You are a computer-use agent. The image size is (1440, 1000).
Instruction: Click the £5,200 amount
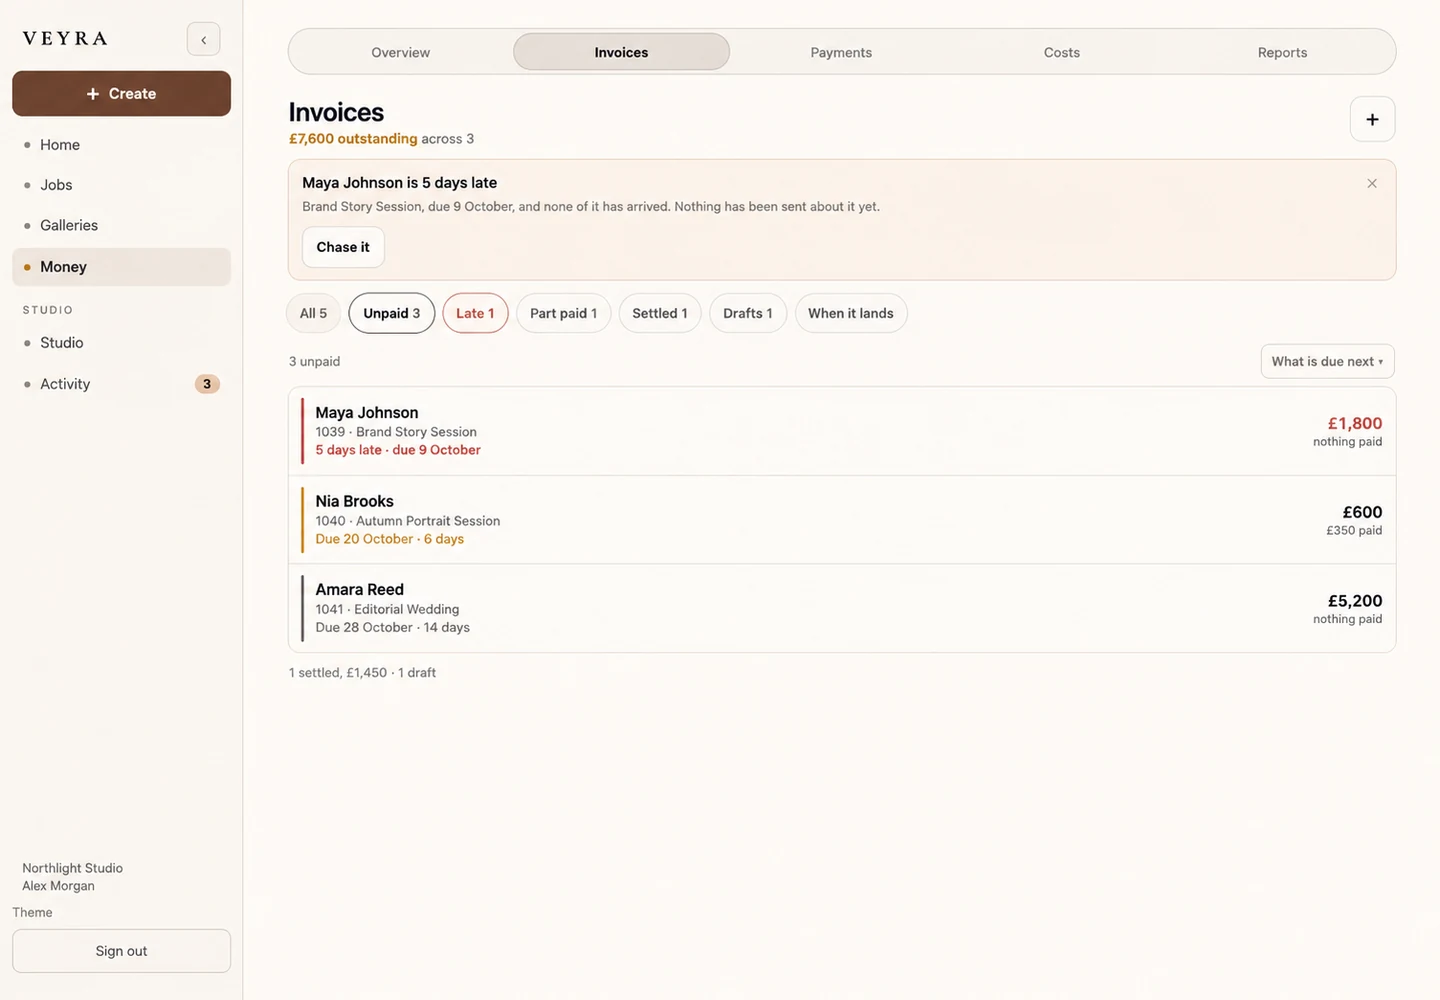[x=1355, y=601]
